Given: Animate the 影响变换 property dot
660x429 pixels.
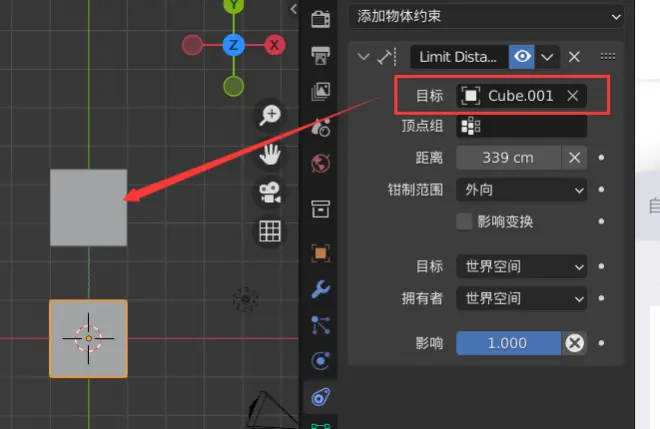Looking at the screenshot, I should tap(601, 221).
